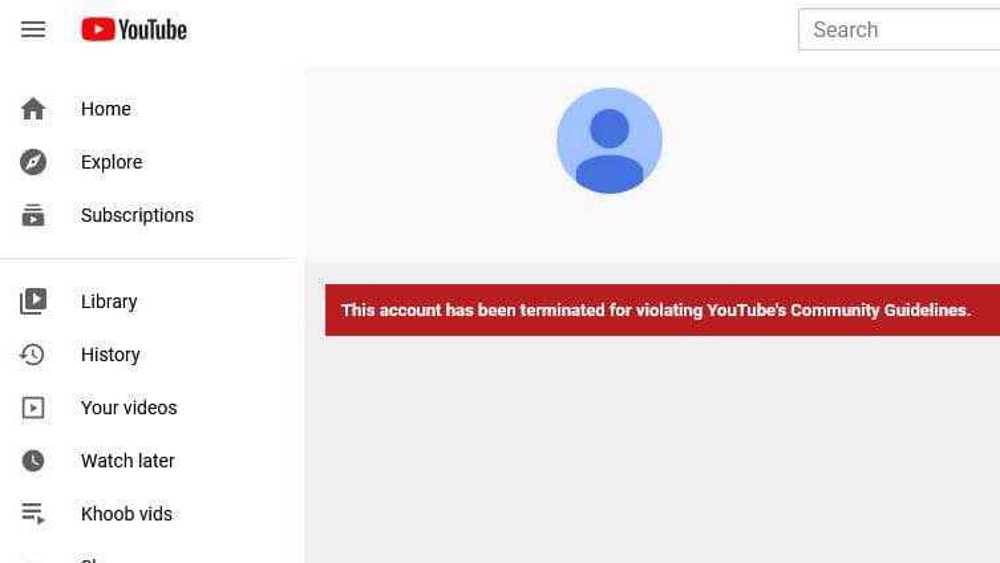Viewport: 1000px width, 563px height.
Task: Click the Watch later clock icon
Action: coord(33,461)
